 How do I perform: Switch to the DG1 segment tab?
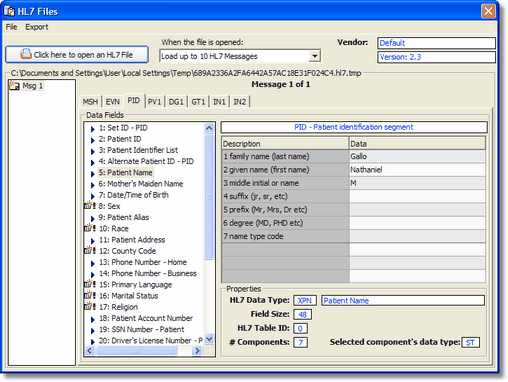176,102
